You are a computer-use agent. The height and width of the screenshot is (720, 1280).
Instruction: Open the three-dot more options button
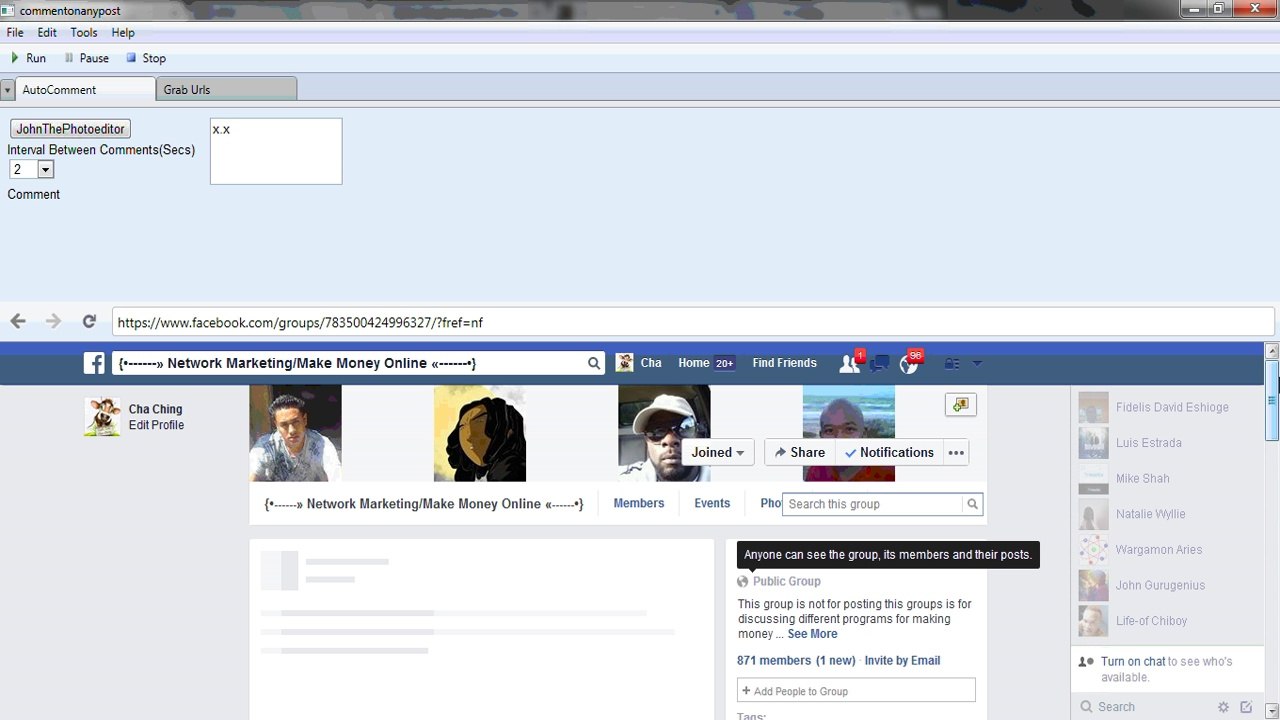[956, 452]
